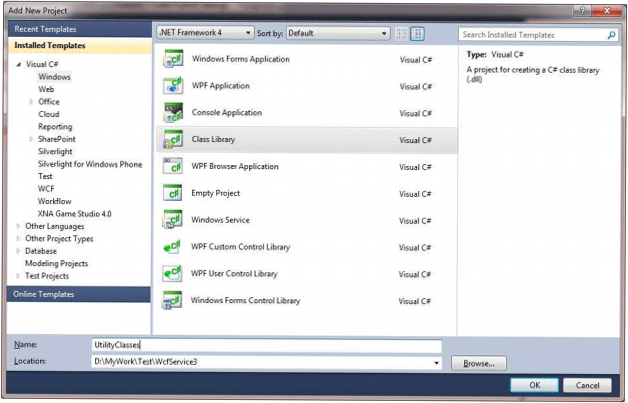Viewport: 628px width, 403px height.
Task: Open the Online Templates section
Action: (x=78, y=294)
